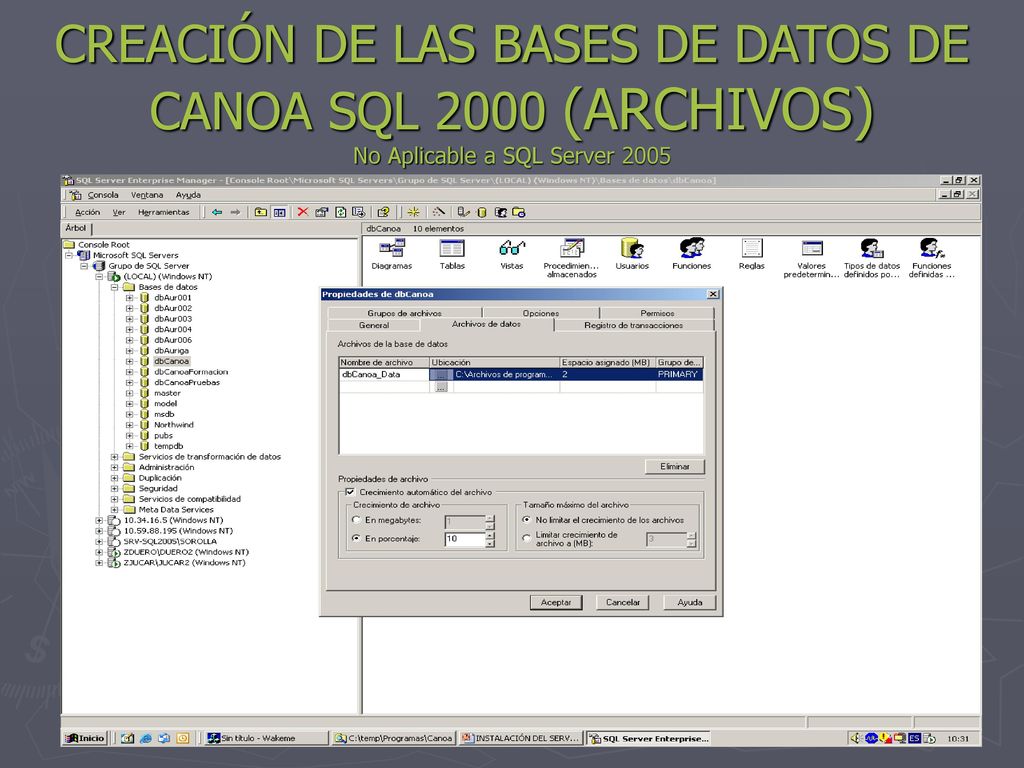Viewport: 1024px width, 768px height.
Task: Open the Reglas icon
Action: (x=752, y=254)
